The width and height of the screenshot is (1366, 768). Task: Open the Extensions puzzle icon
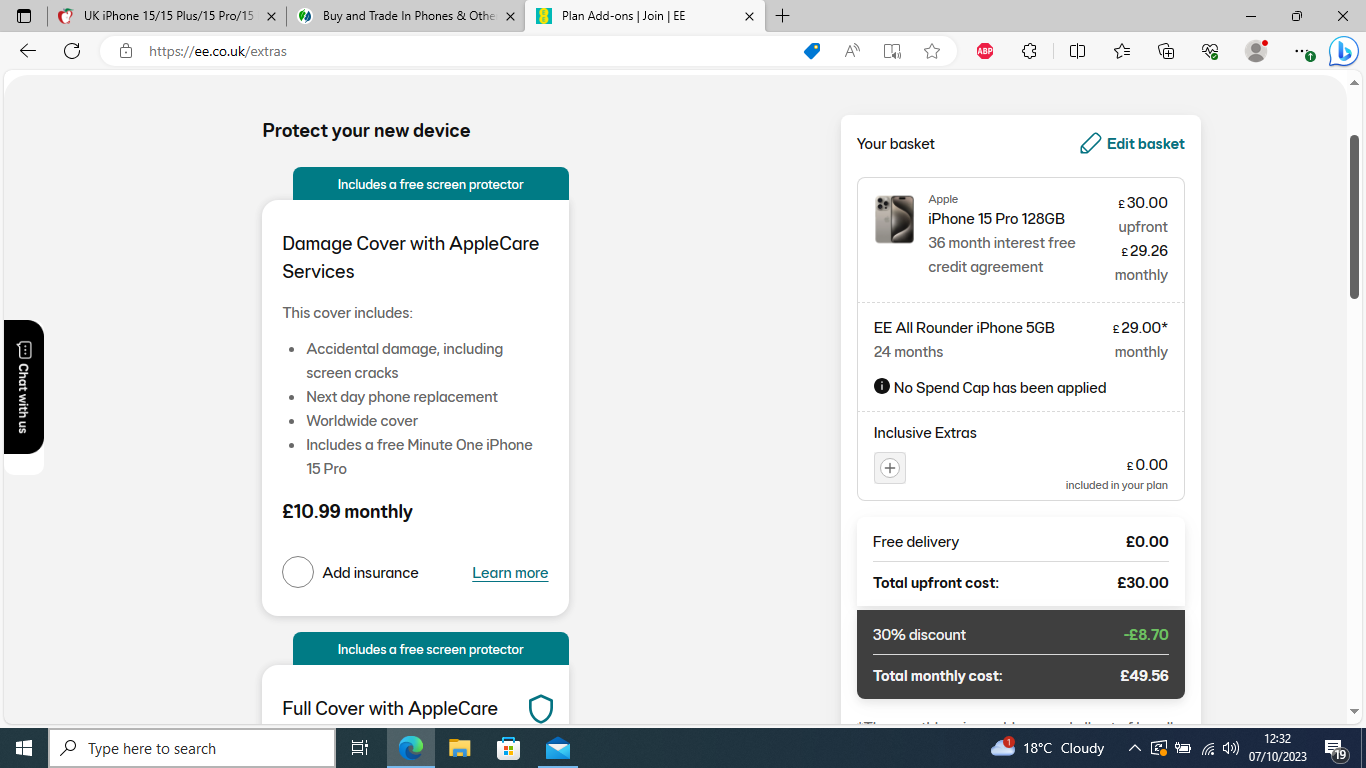coord(1029,51)
